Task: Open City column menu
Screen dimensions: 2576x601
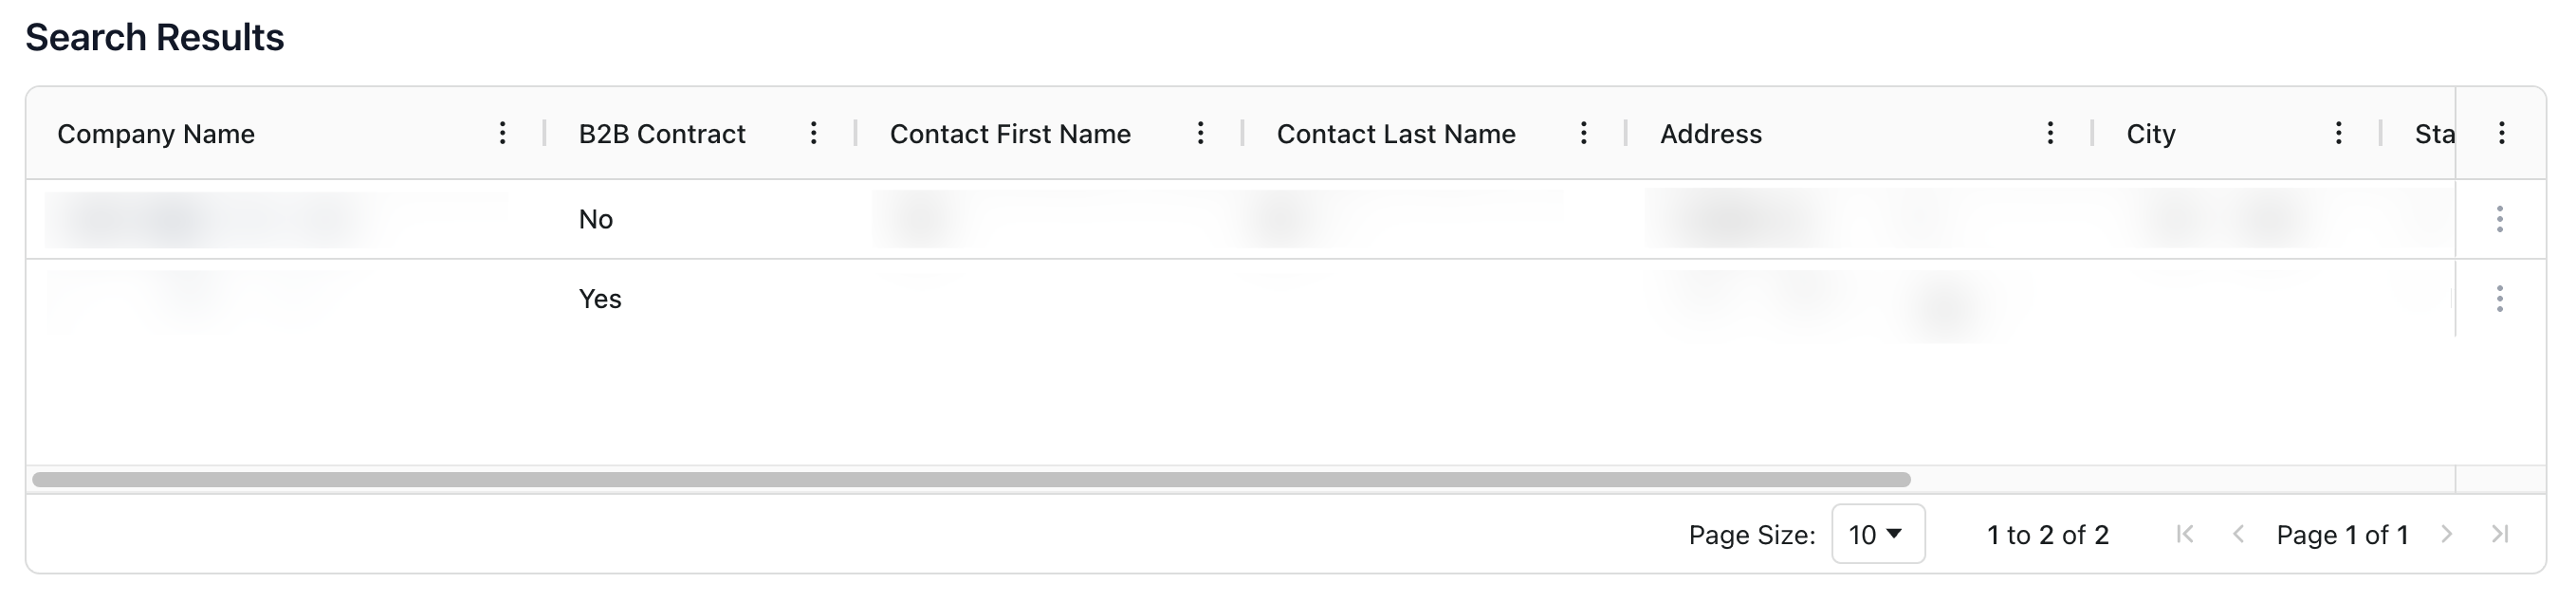Action: pyautogui.click(x=2338, y=133)
